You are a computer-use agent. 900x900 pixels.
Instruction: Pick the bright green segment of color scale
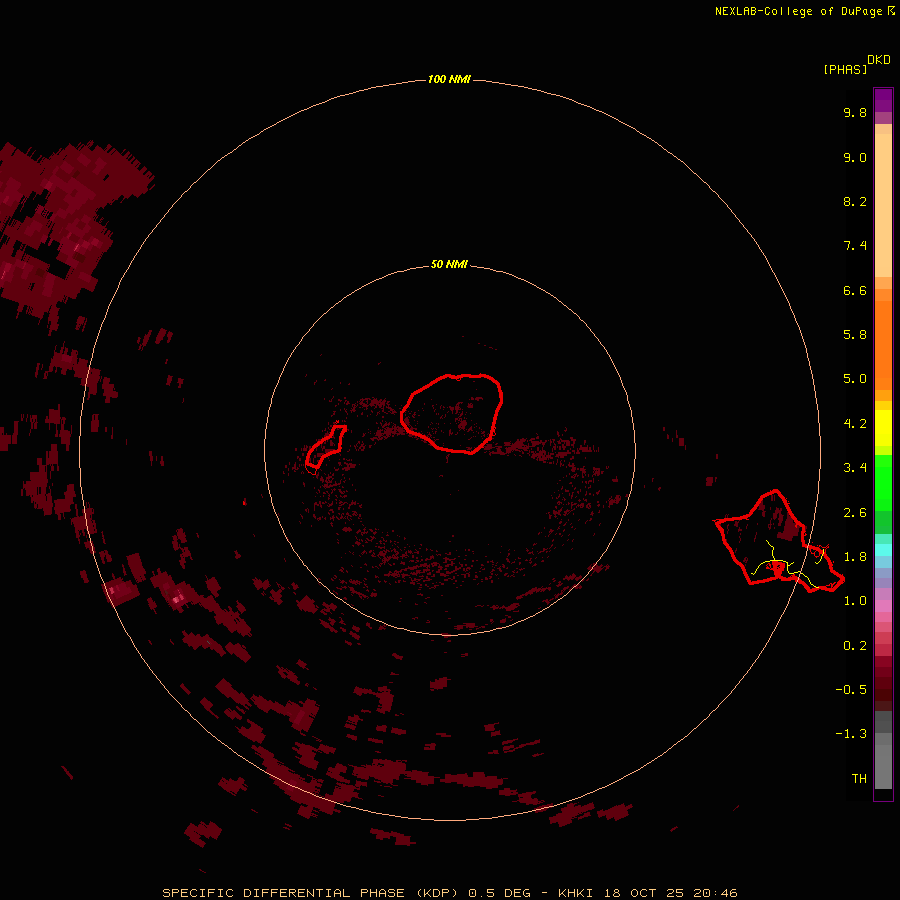coord(883,483)
